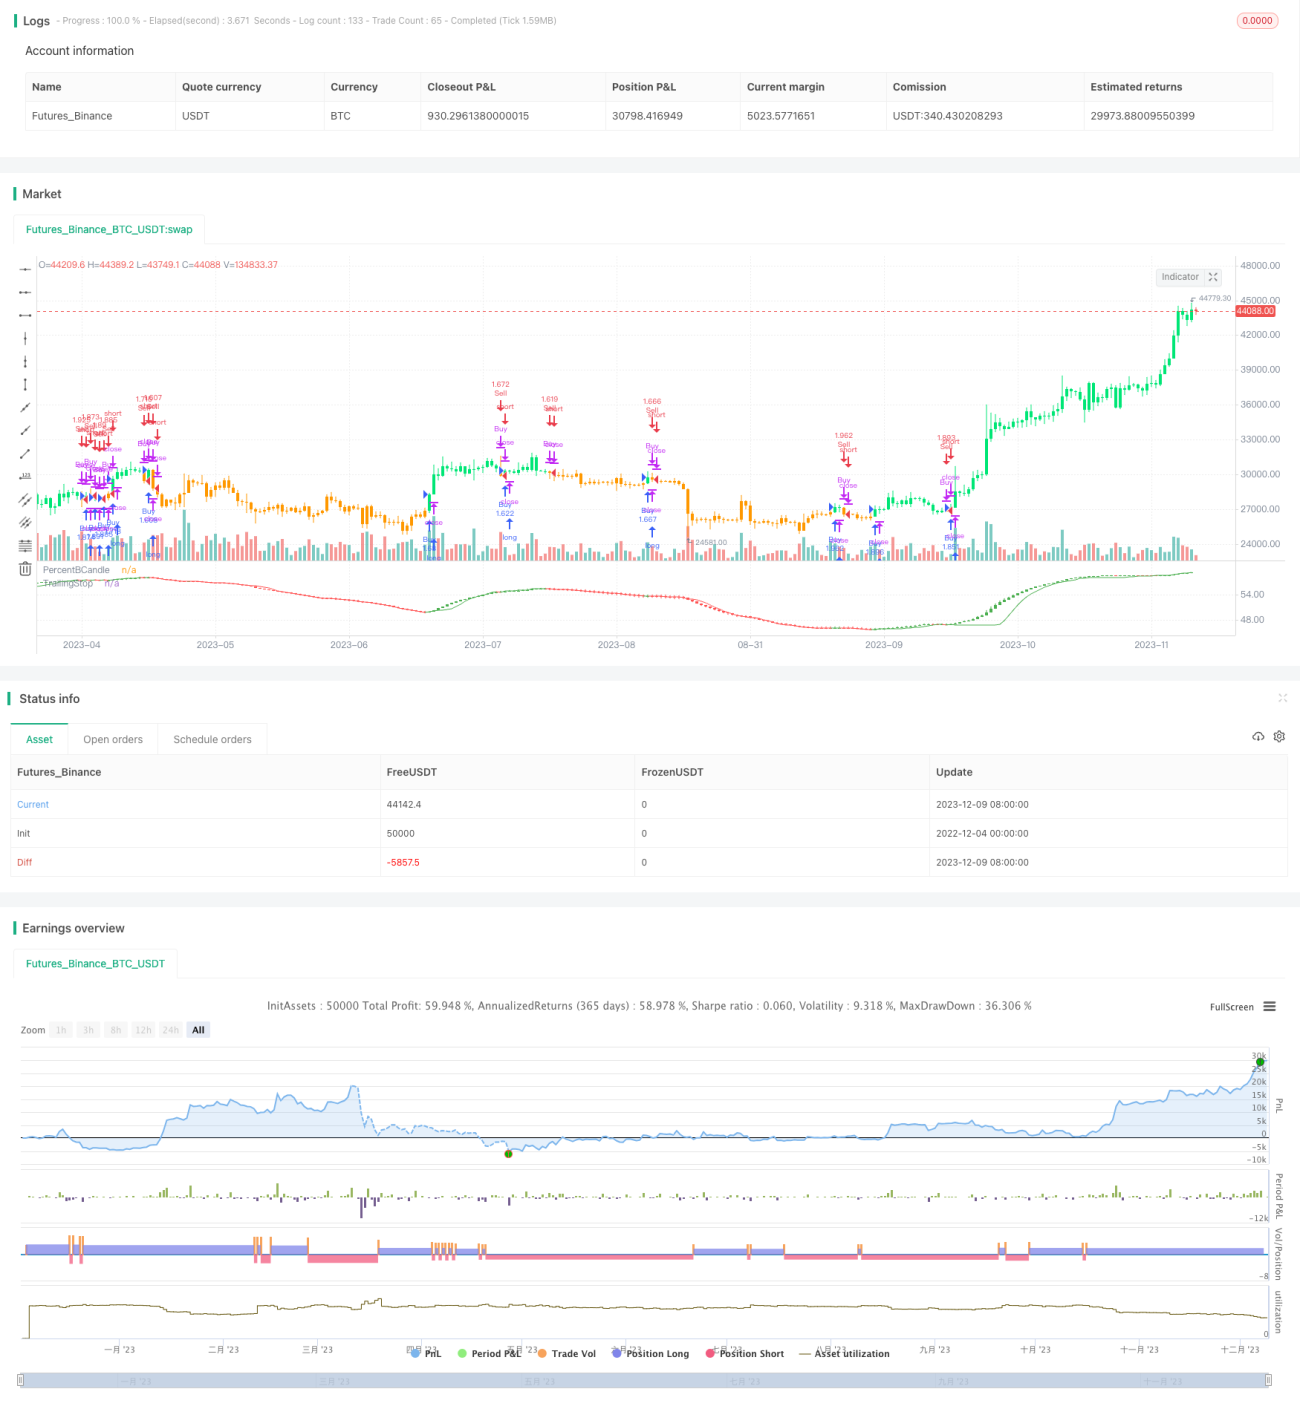1300x1409 pixels.
Task: Toggle Asset utilization series in the legend
Action: (844, 1353)
